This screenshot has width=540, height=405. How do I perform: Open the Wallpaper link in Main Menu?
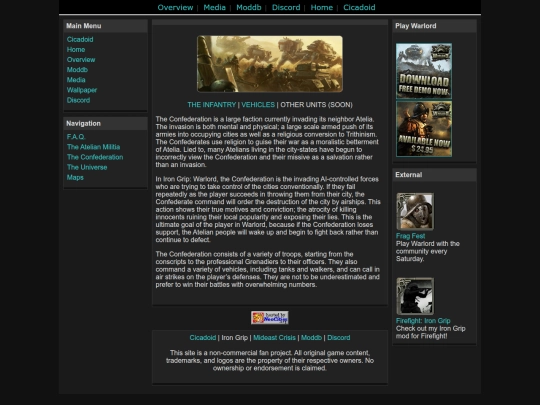click(x=82, y=90)
